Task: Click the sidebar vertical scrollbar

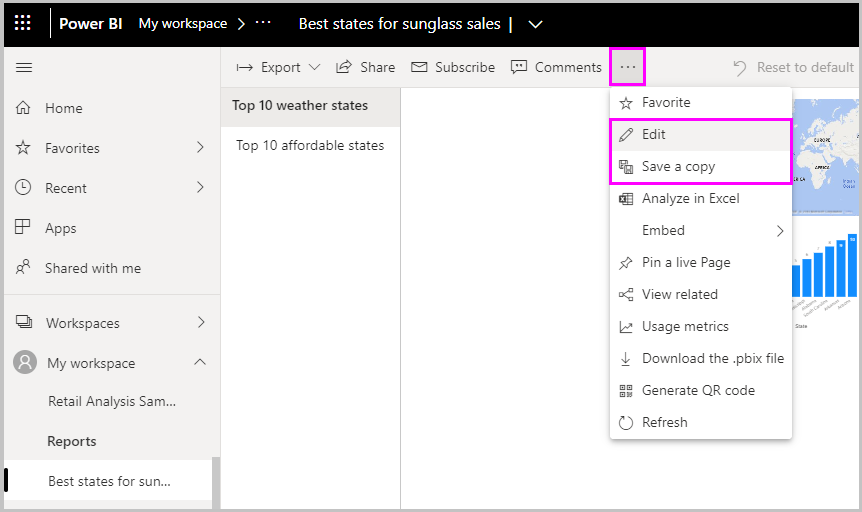Action: point(216,482)
